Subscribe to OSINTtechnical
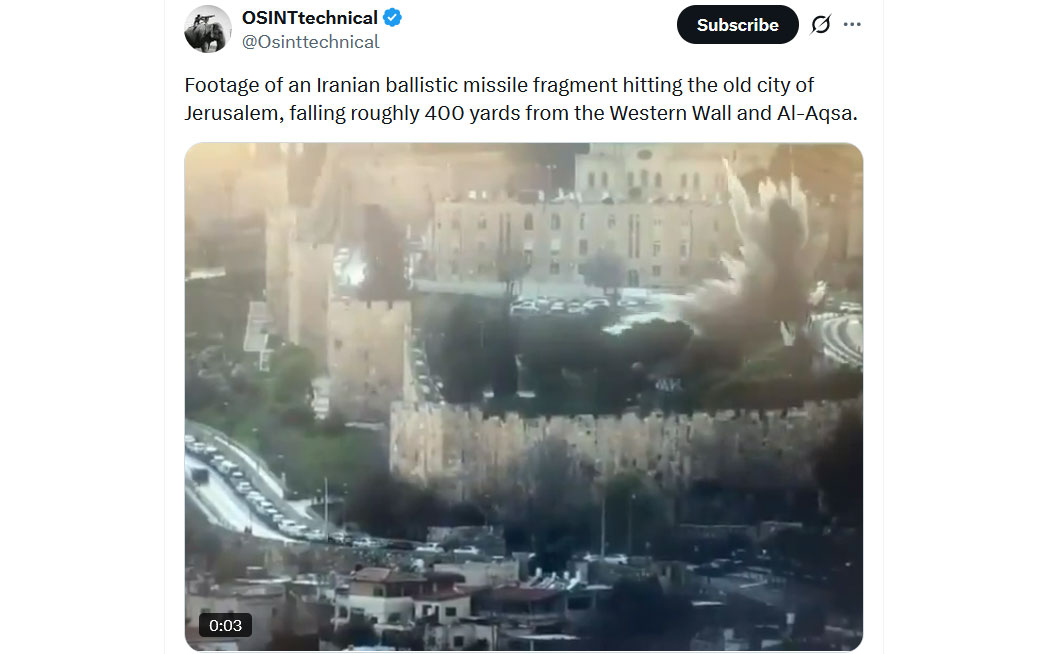The width and height of the screenshot is (1050, 654). (737, 25)
